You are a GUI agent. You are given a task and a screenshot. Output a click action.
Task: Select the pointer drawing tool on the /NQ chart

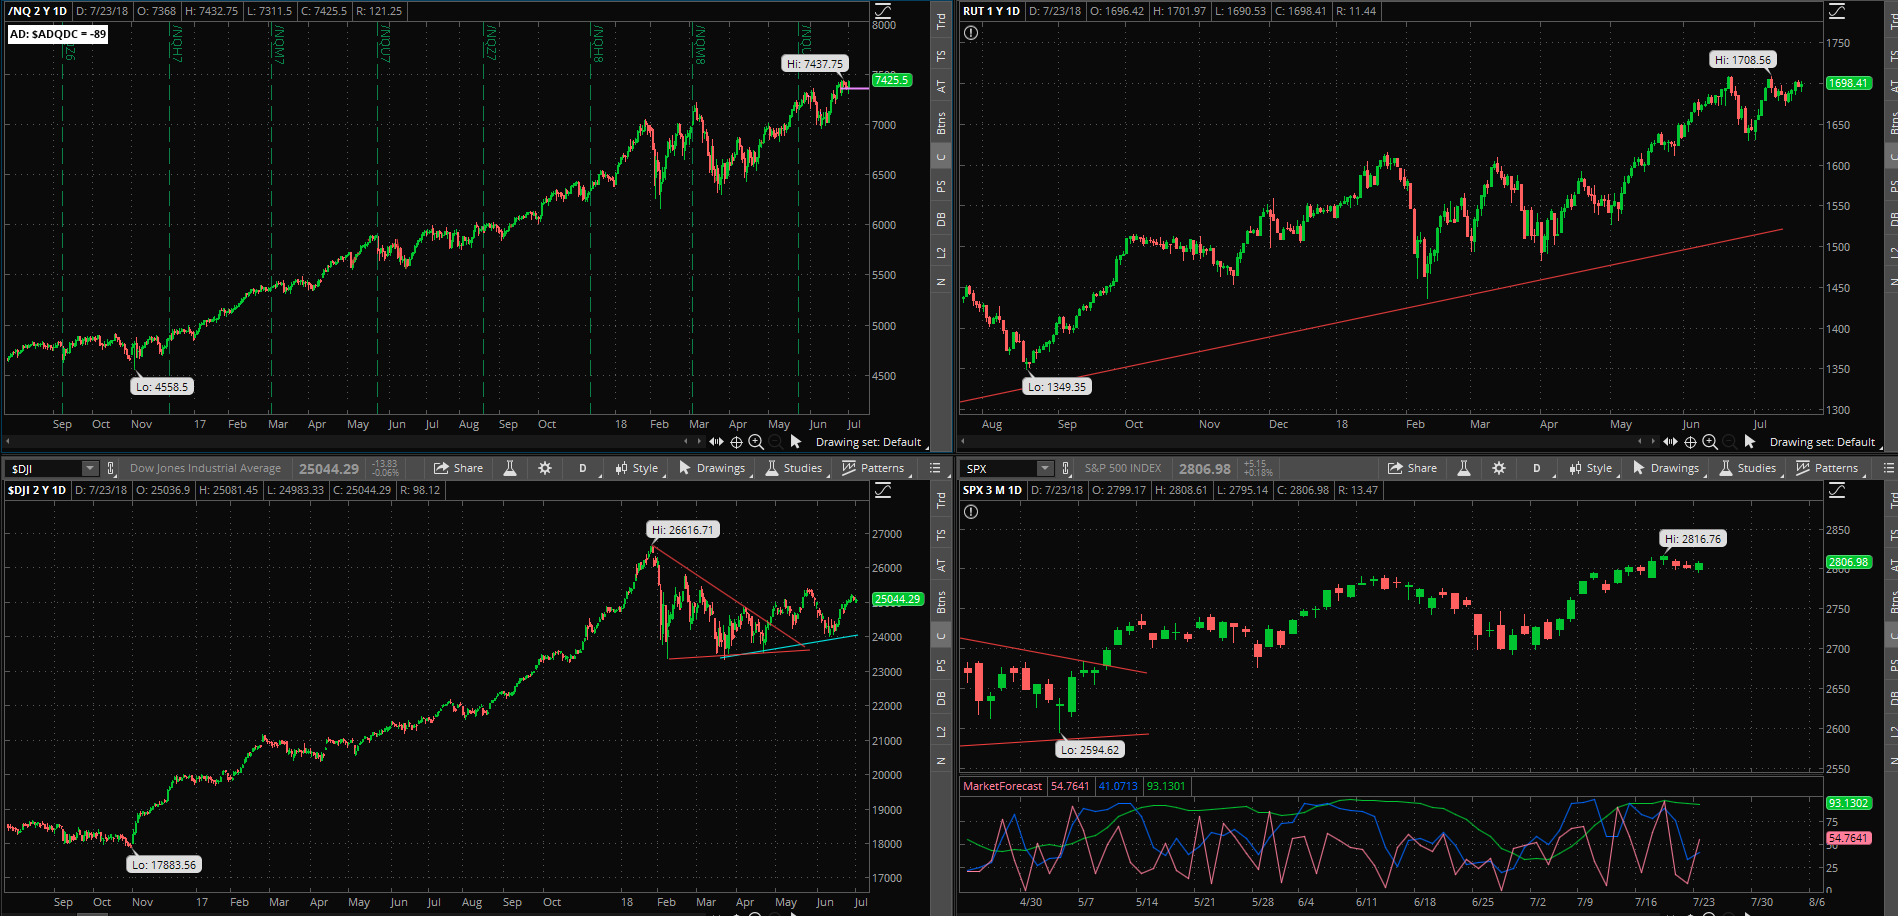pos(796,441)
